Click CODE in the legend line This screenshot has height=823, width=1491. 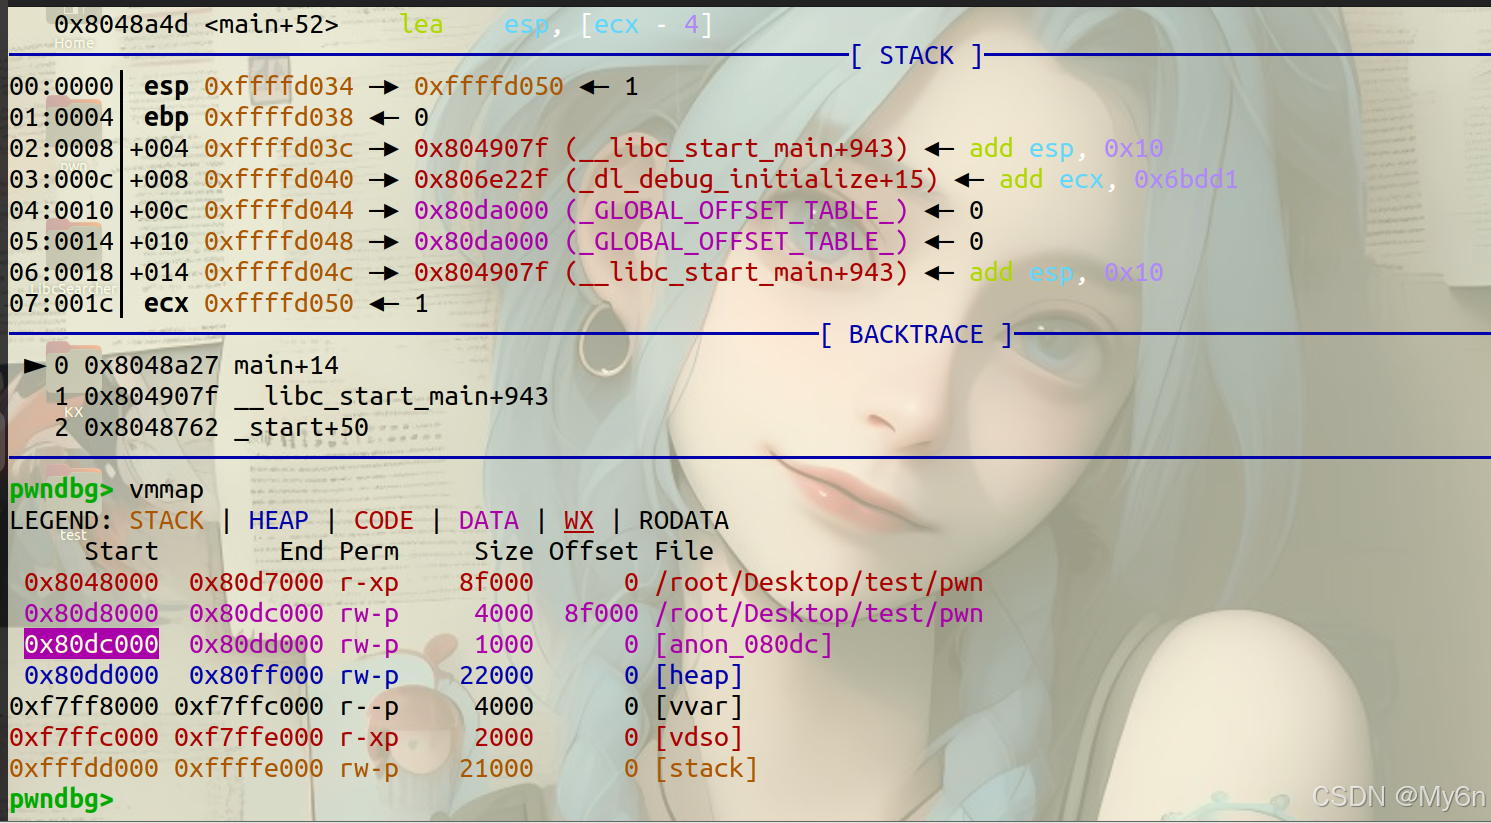384,521
